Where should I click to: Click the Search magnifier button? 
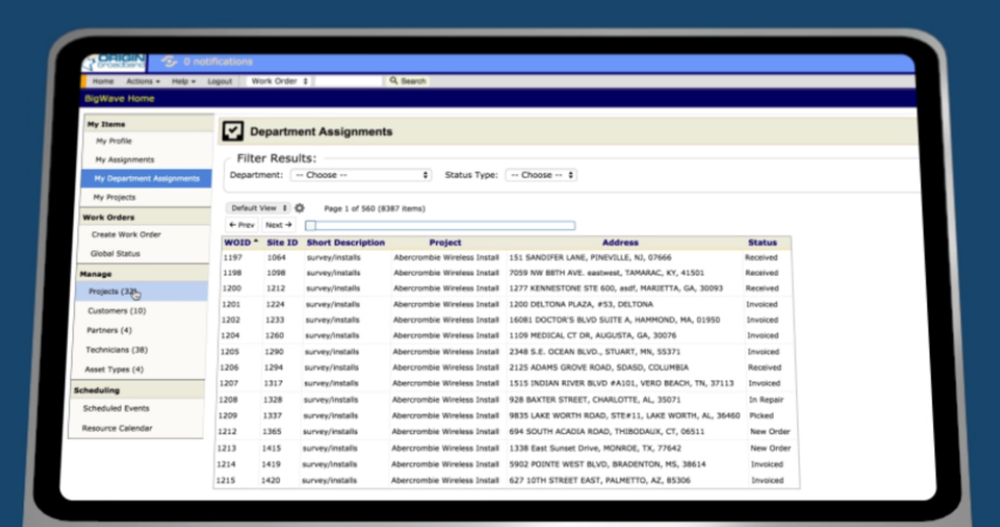pos(408,81)
